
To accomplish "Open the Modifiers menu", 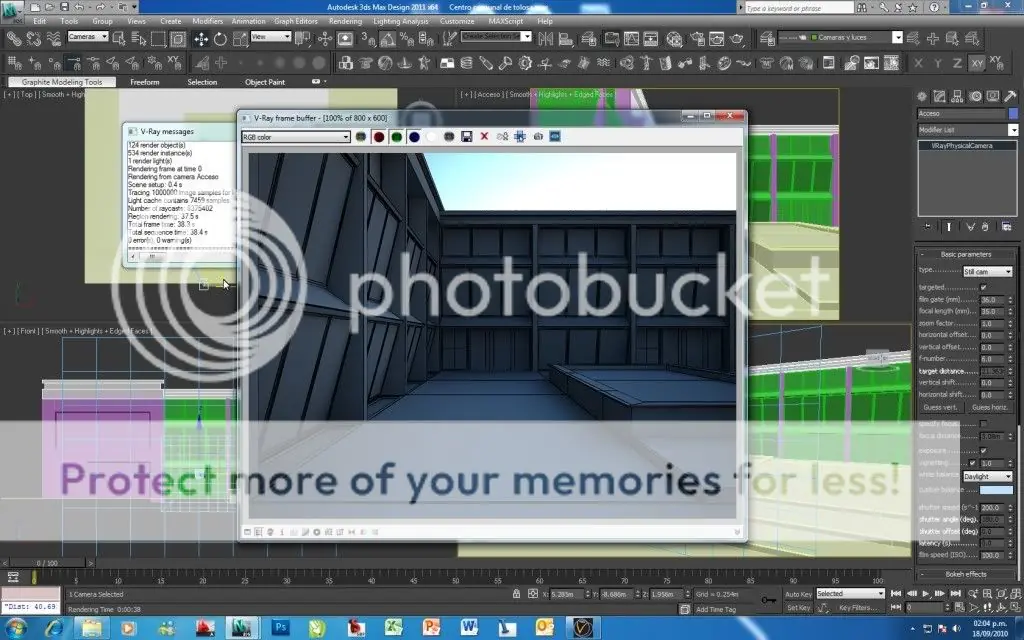I will pos(208,21).
